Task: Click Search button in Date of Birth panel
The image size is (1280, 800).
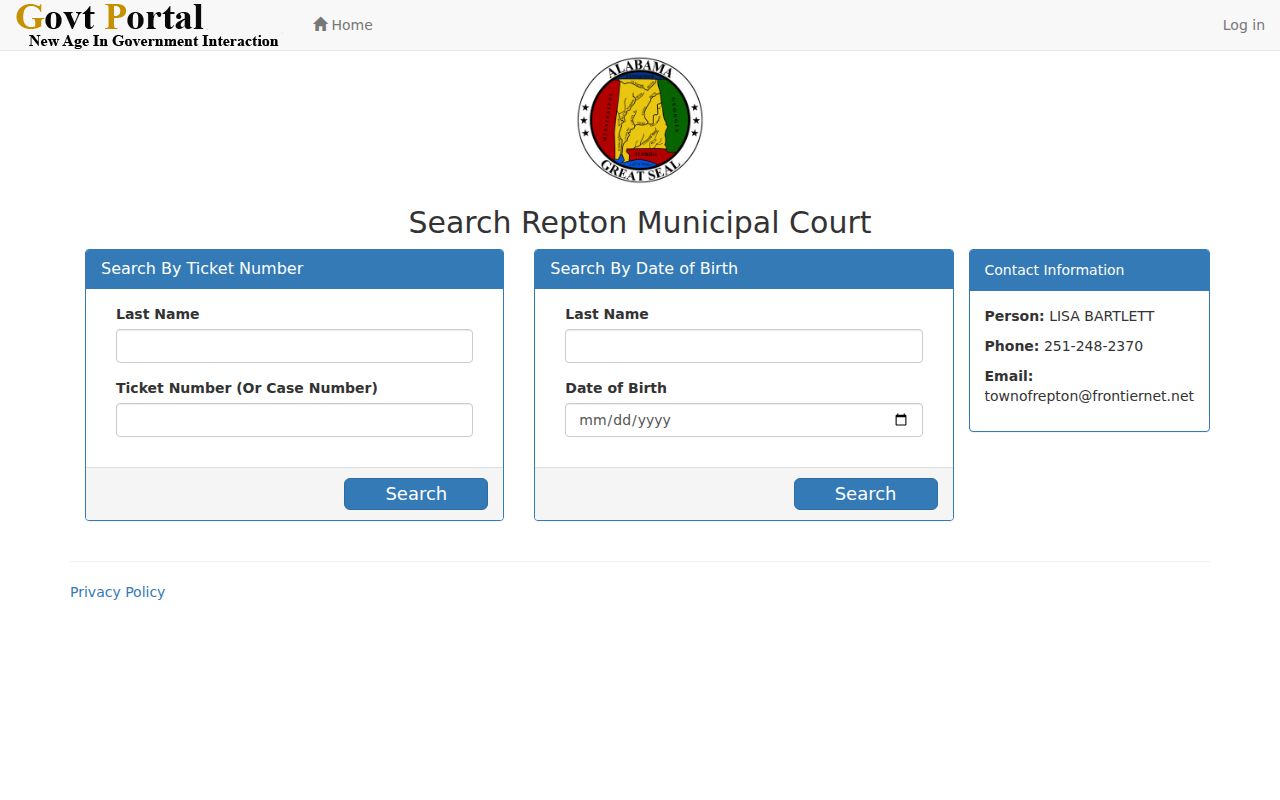Action: [866, 494]
